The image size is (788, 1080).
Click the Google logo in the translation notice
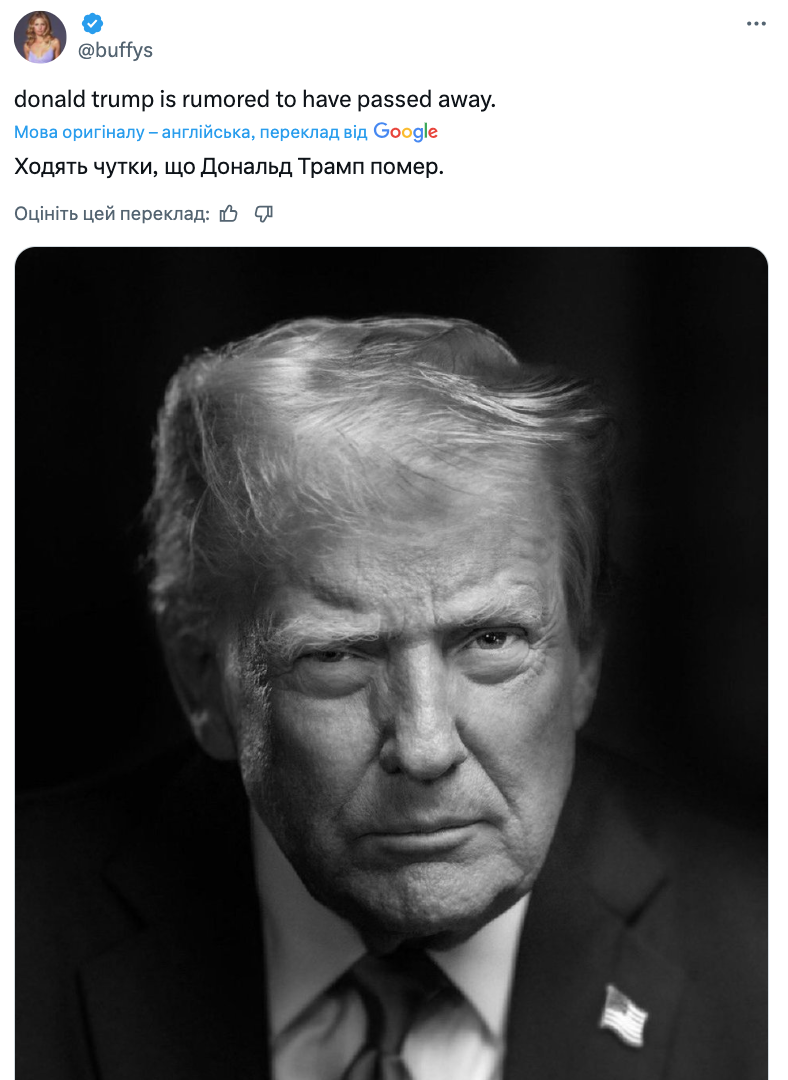pos(404,131)
